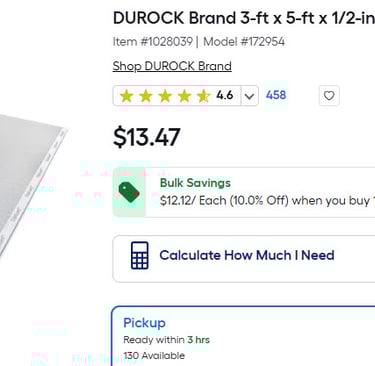Click the first yellow rating star
Image resolution: width=375 pixels, height=366 pixels.
click(126, 96)
